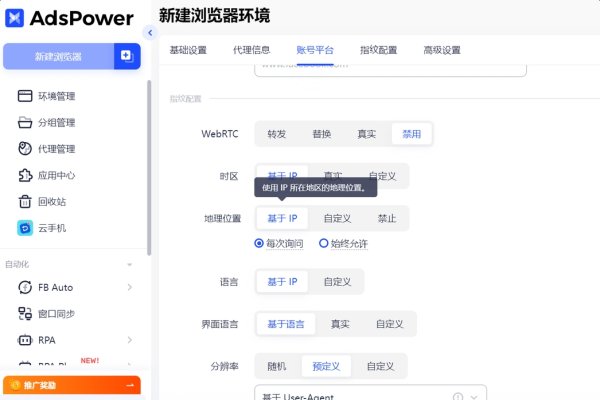The height and width of the screenshot is (400, 600).
Task: Click the 窗口同步 label
Action: [x=56, y=314]
